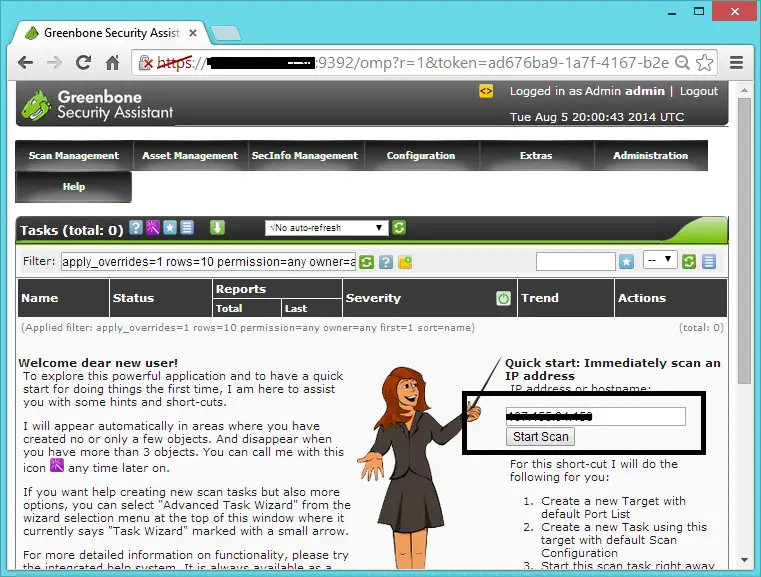Click the 'Applied filter' summary text
This screenshot has height=577, width=761.
click(x=248, y=328)
